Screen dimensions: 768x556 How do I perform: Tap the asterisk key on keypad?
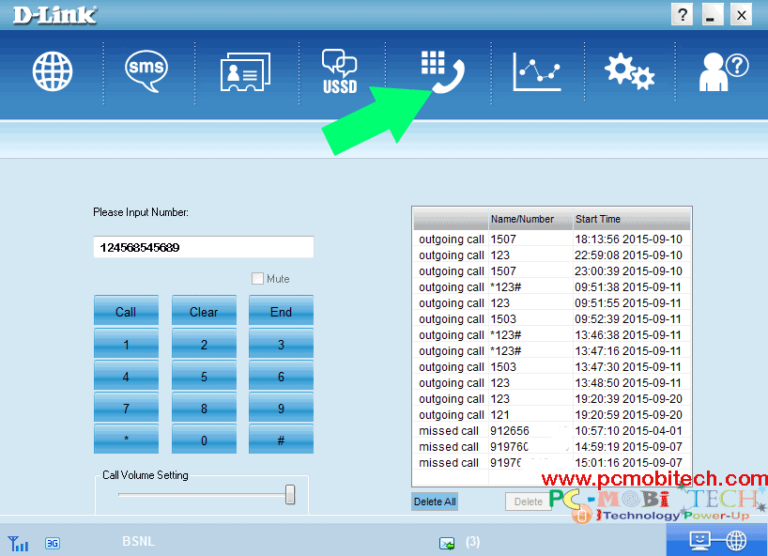[126, 439]
